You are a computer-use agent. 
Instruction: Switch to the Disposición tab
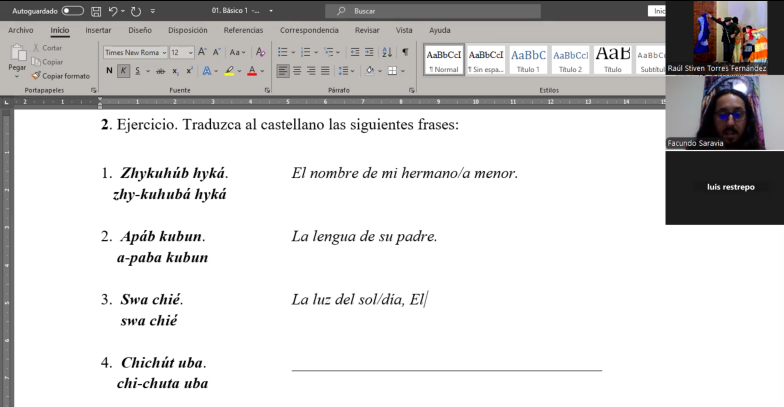[188, 30]
